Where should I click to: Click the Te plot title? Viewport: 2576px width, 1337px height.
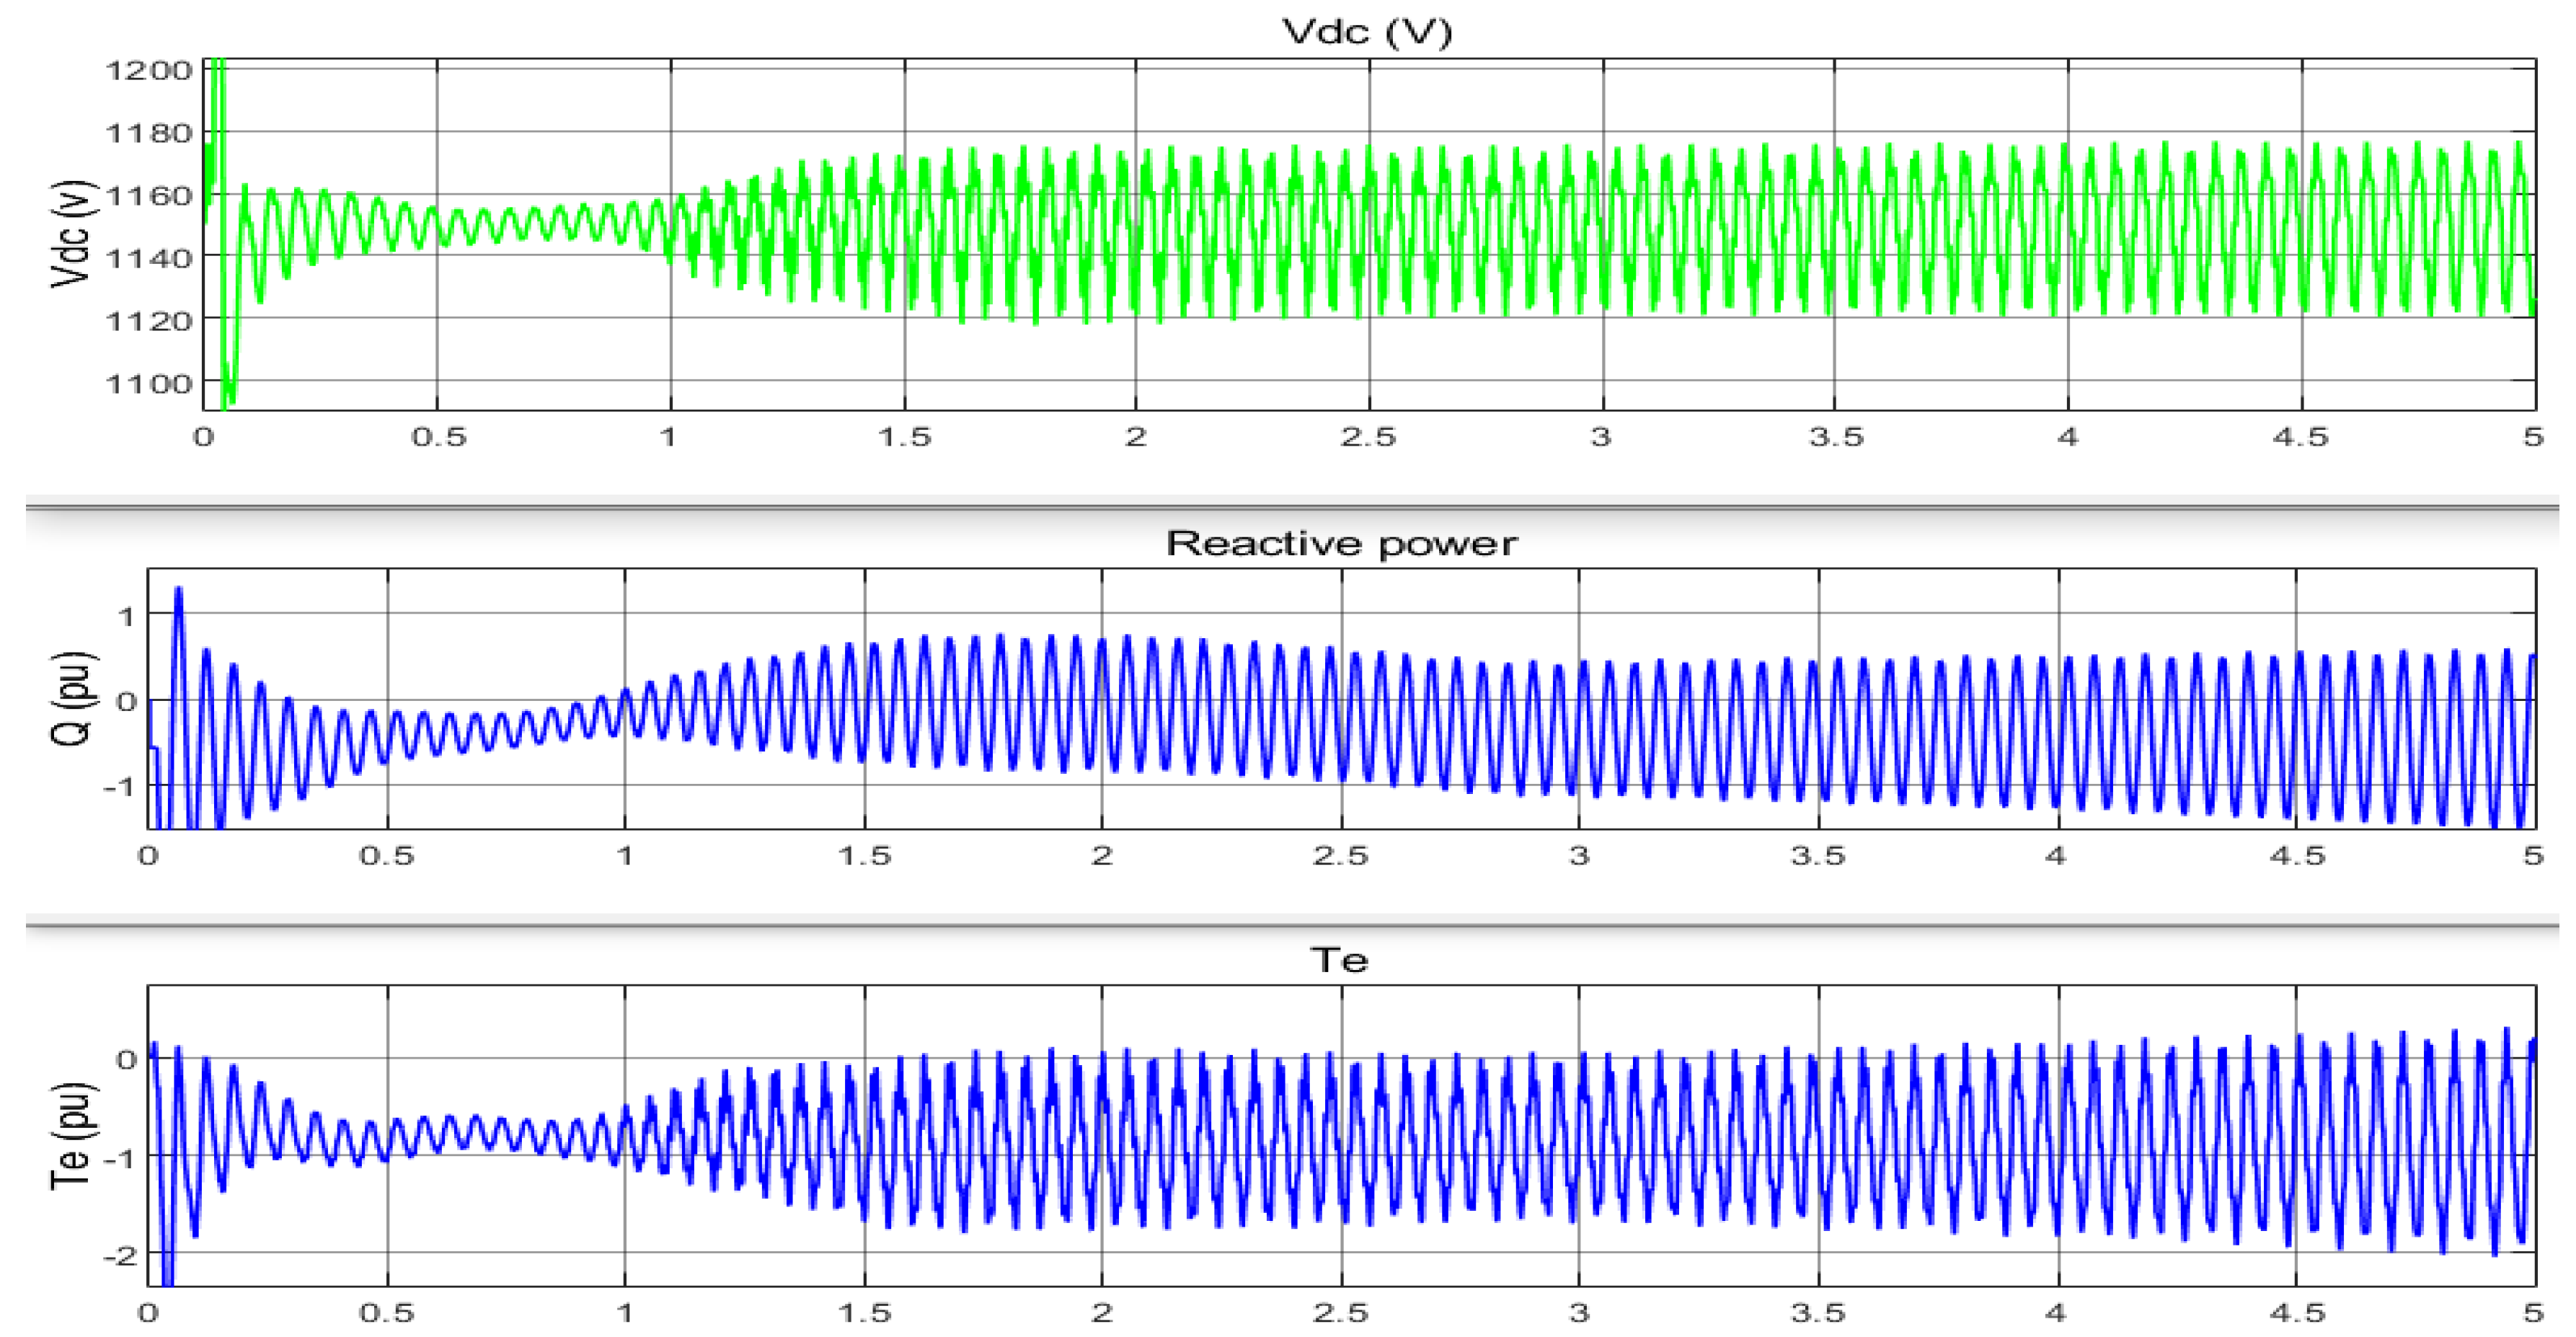(1338, 960)
